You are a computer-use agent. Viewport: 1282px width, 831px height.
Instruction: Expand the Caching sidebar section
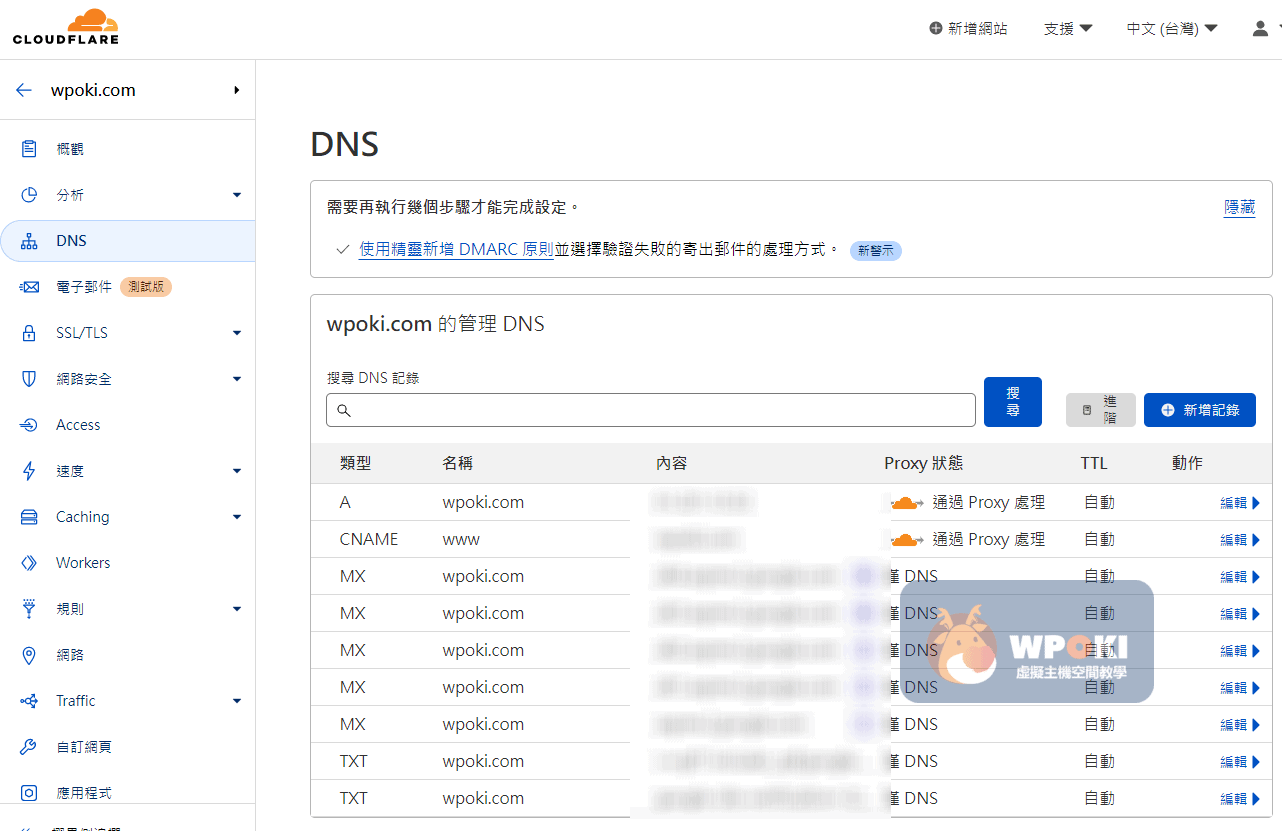pos(237,517)
